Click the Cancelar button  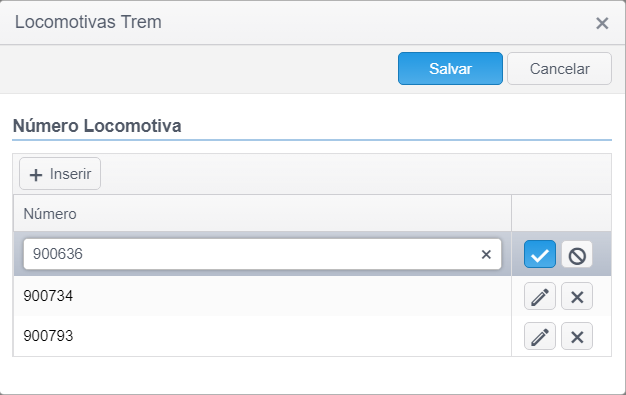(x=559, y=68)
